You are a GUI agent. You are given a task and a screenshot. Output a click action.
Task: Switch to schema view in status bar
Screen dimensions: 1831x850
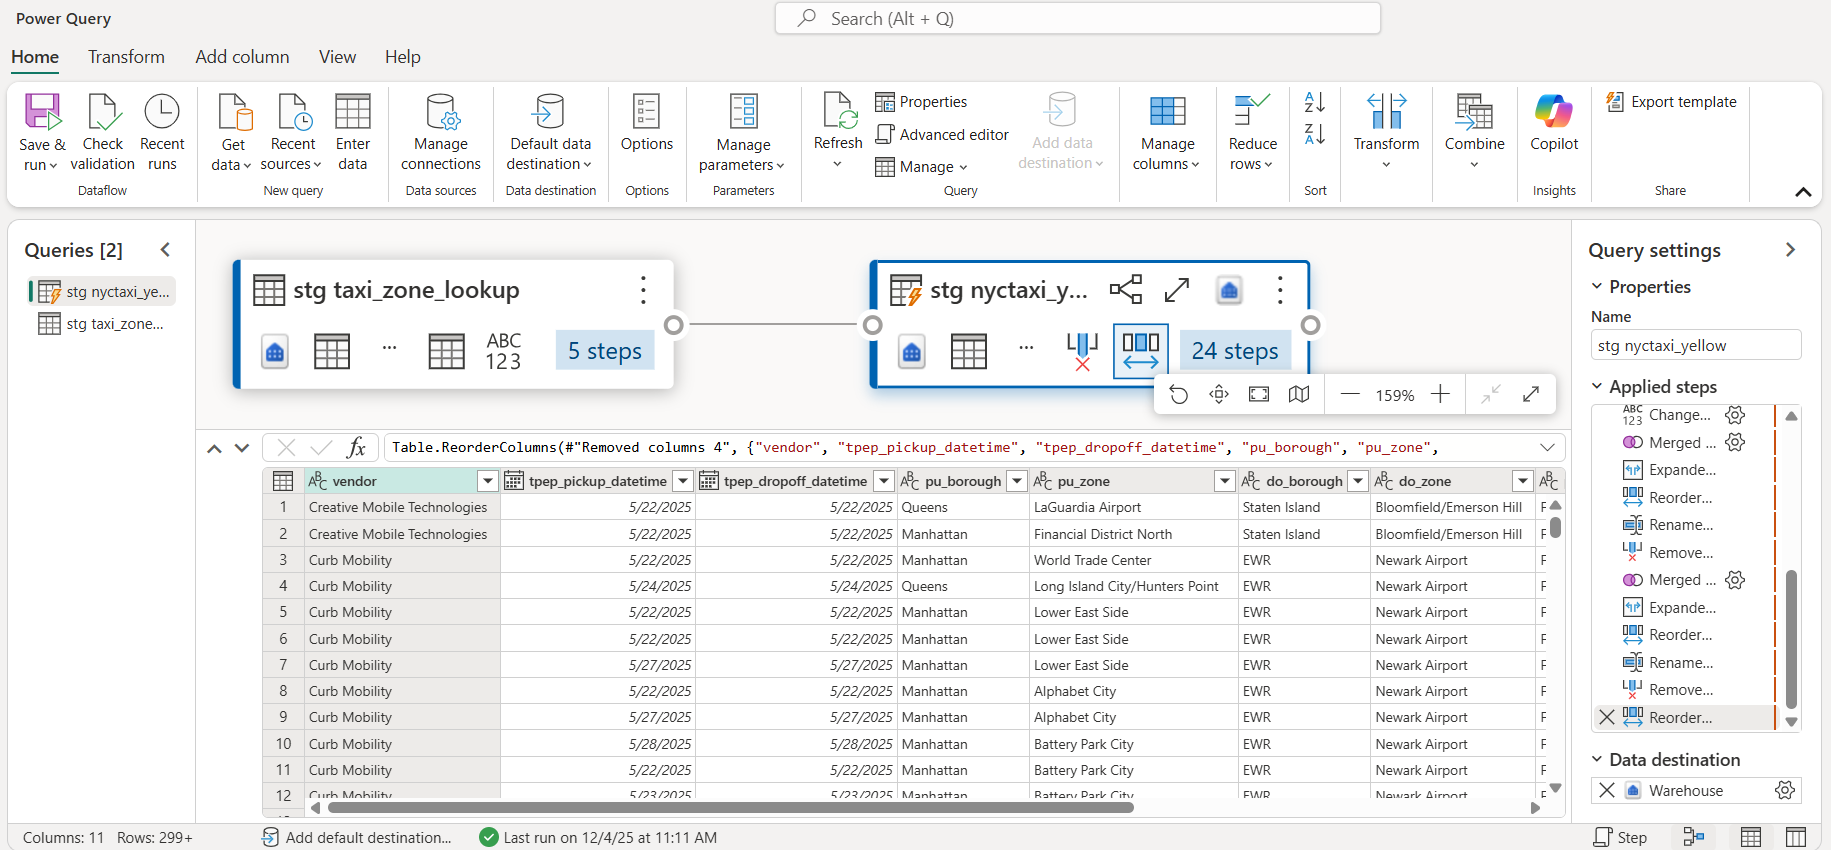1796,837
